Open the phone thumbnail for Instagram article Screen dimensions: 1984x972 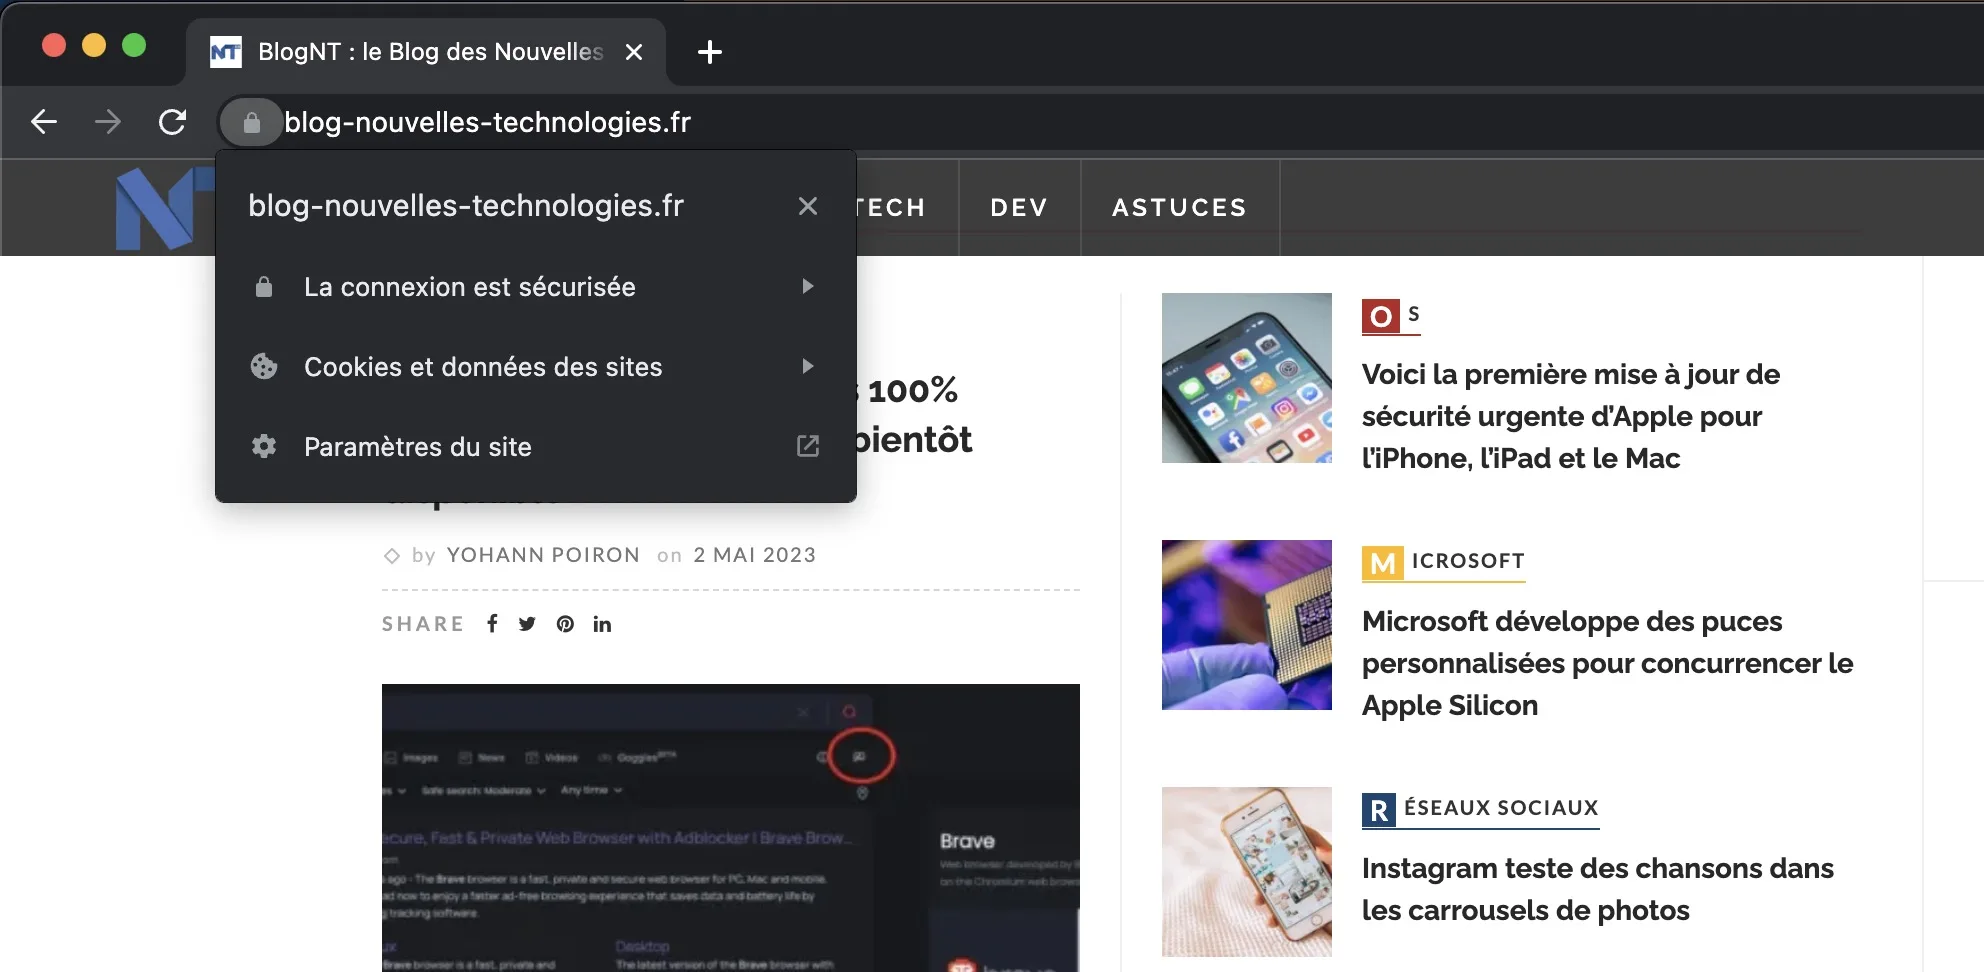[x=1247, y=872]
